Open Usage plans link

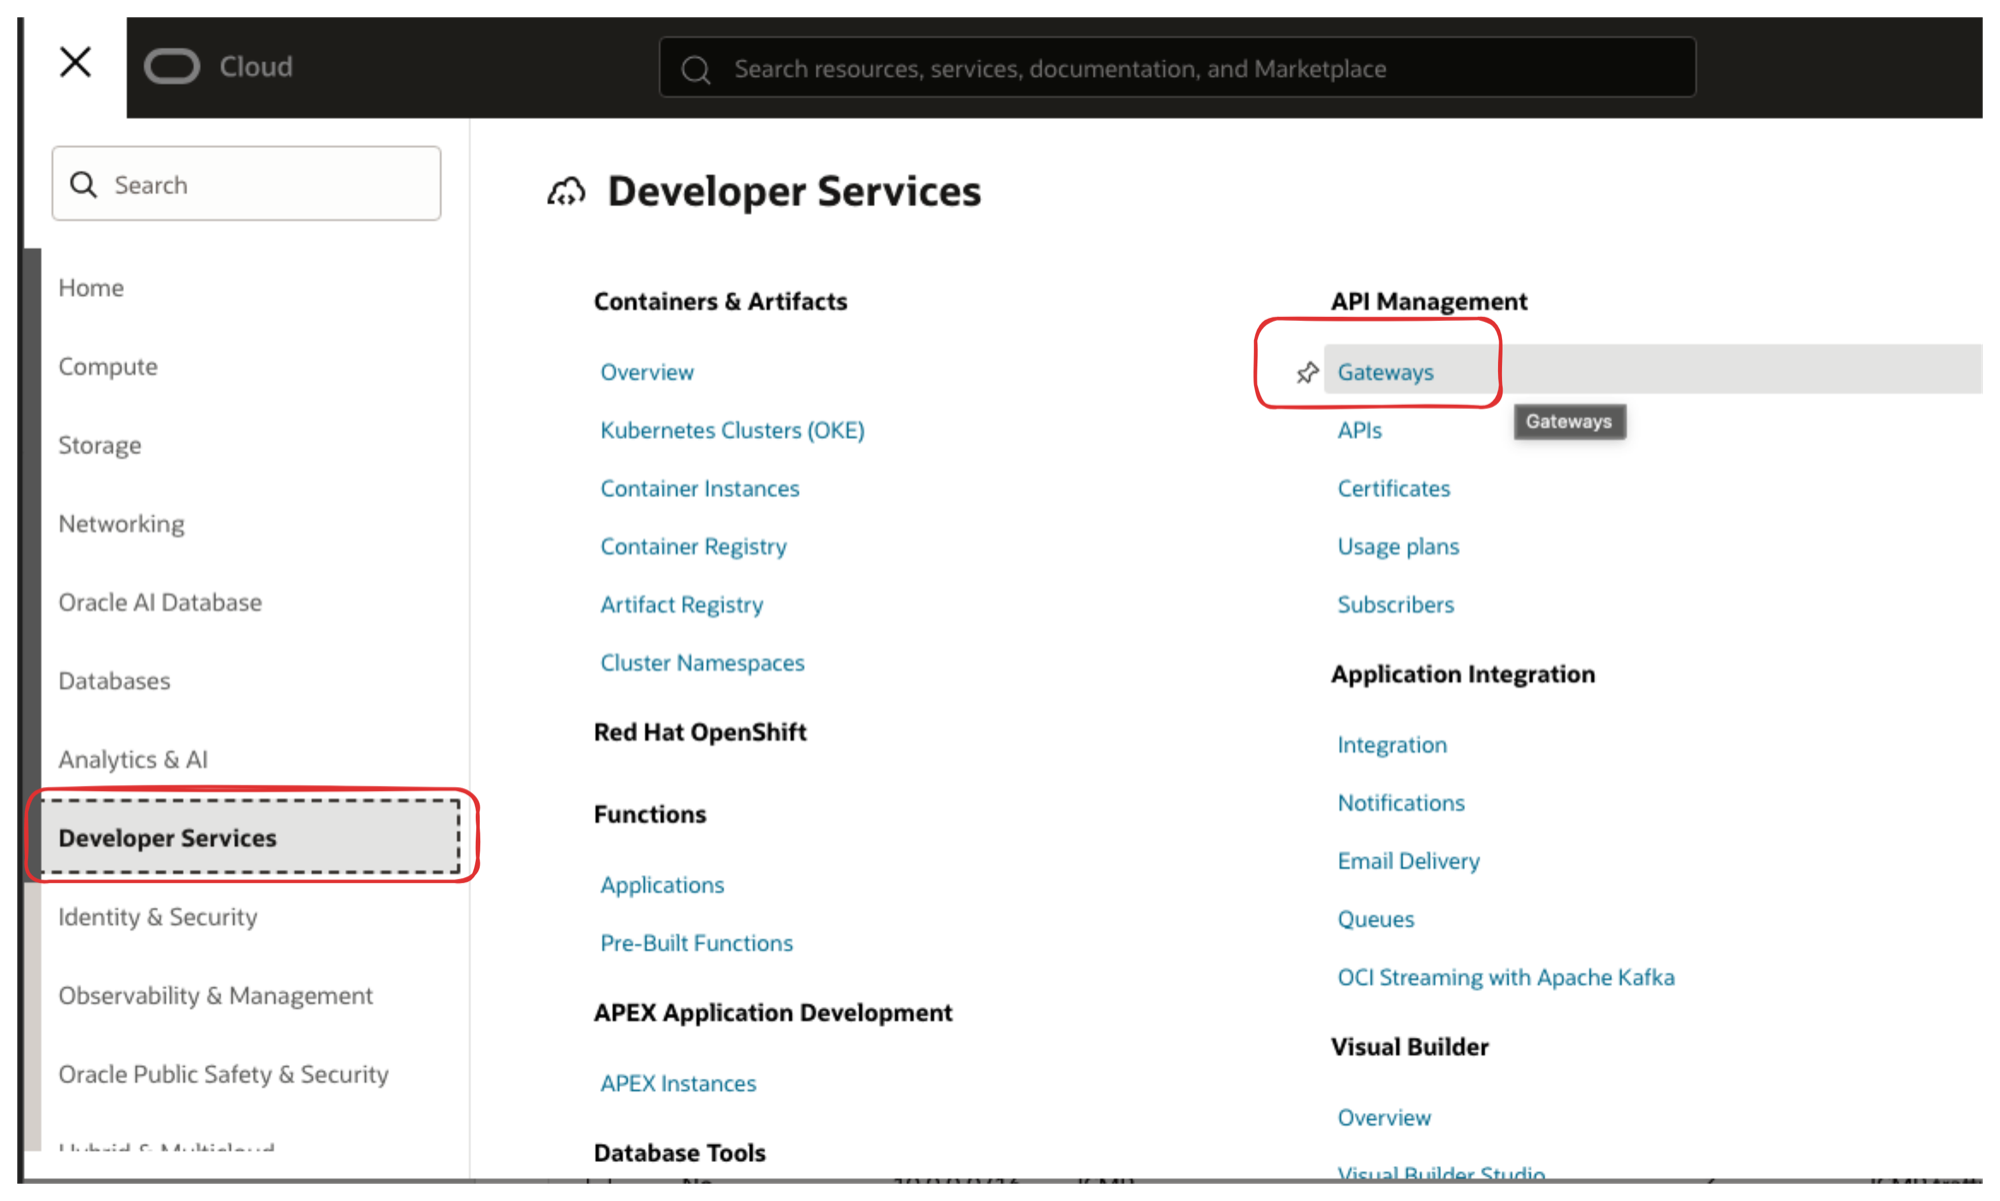pyautogui.click(x=1398, y=546)
